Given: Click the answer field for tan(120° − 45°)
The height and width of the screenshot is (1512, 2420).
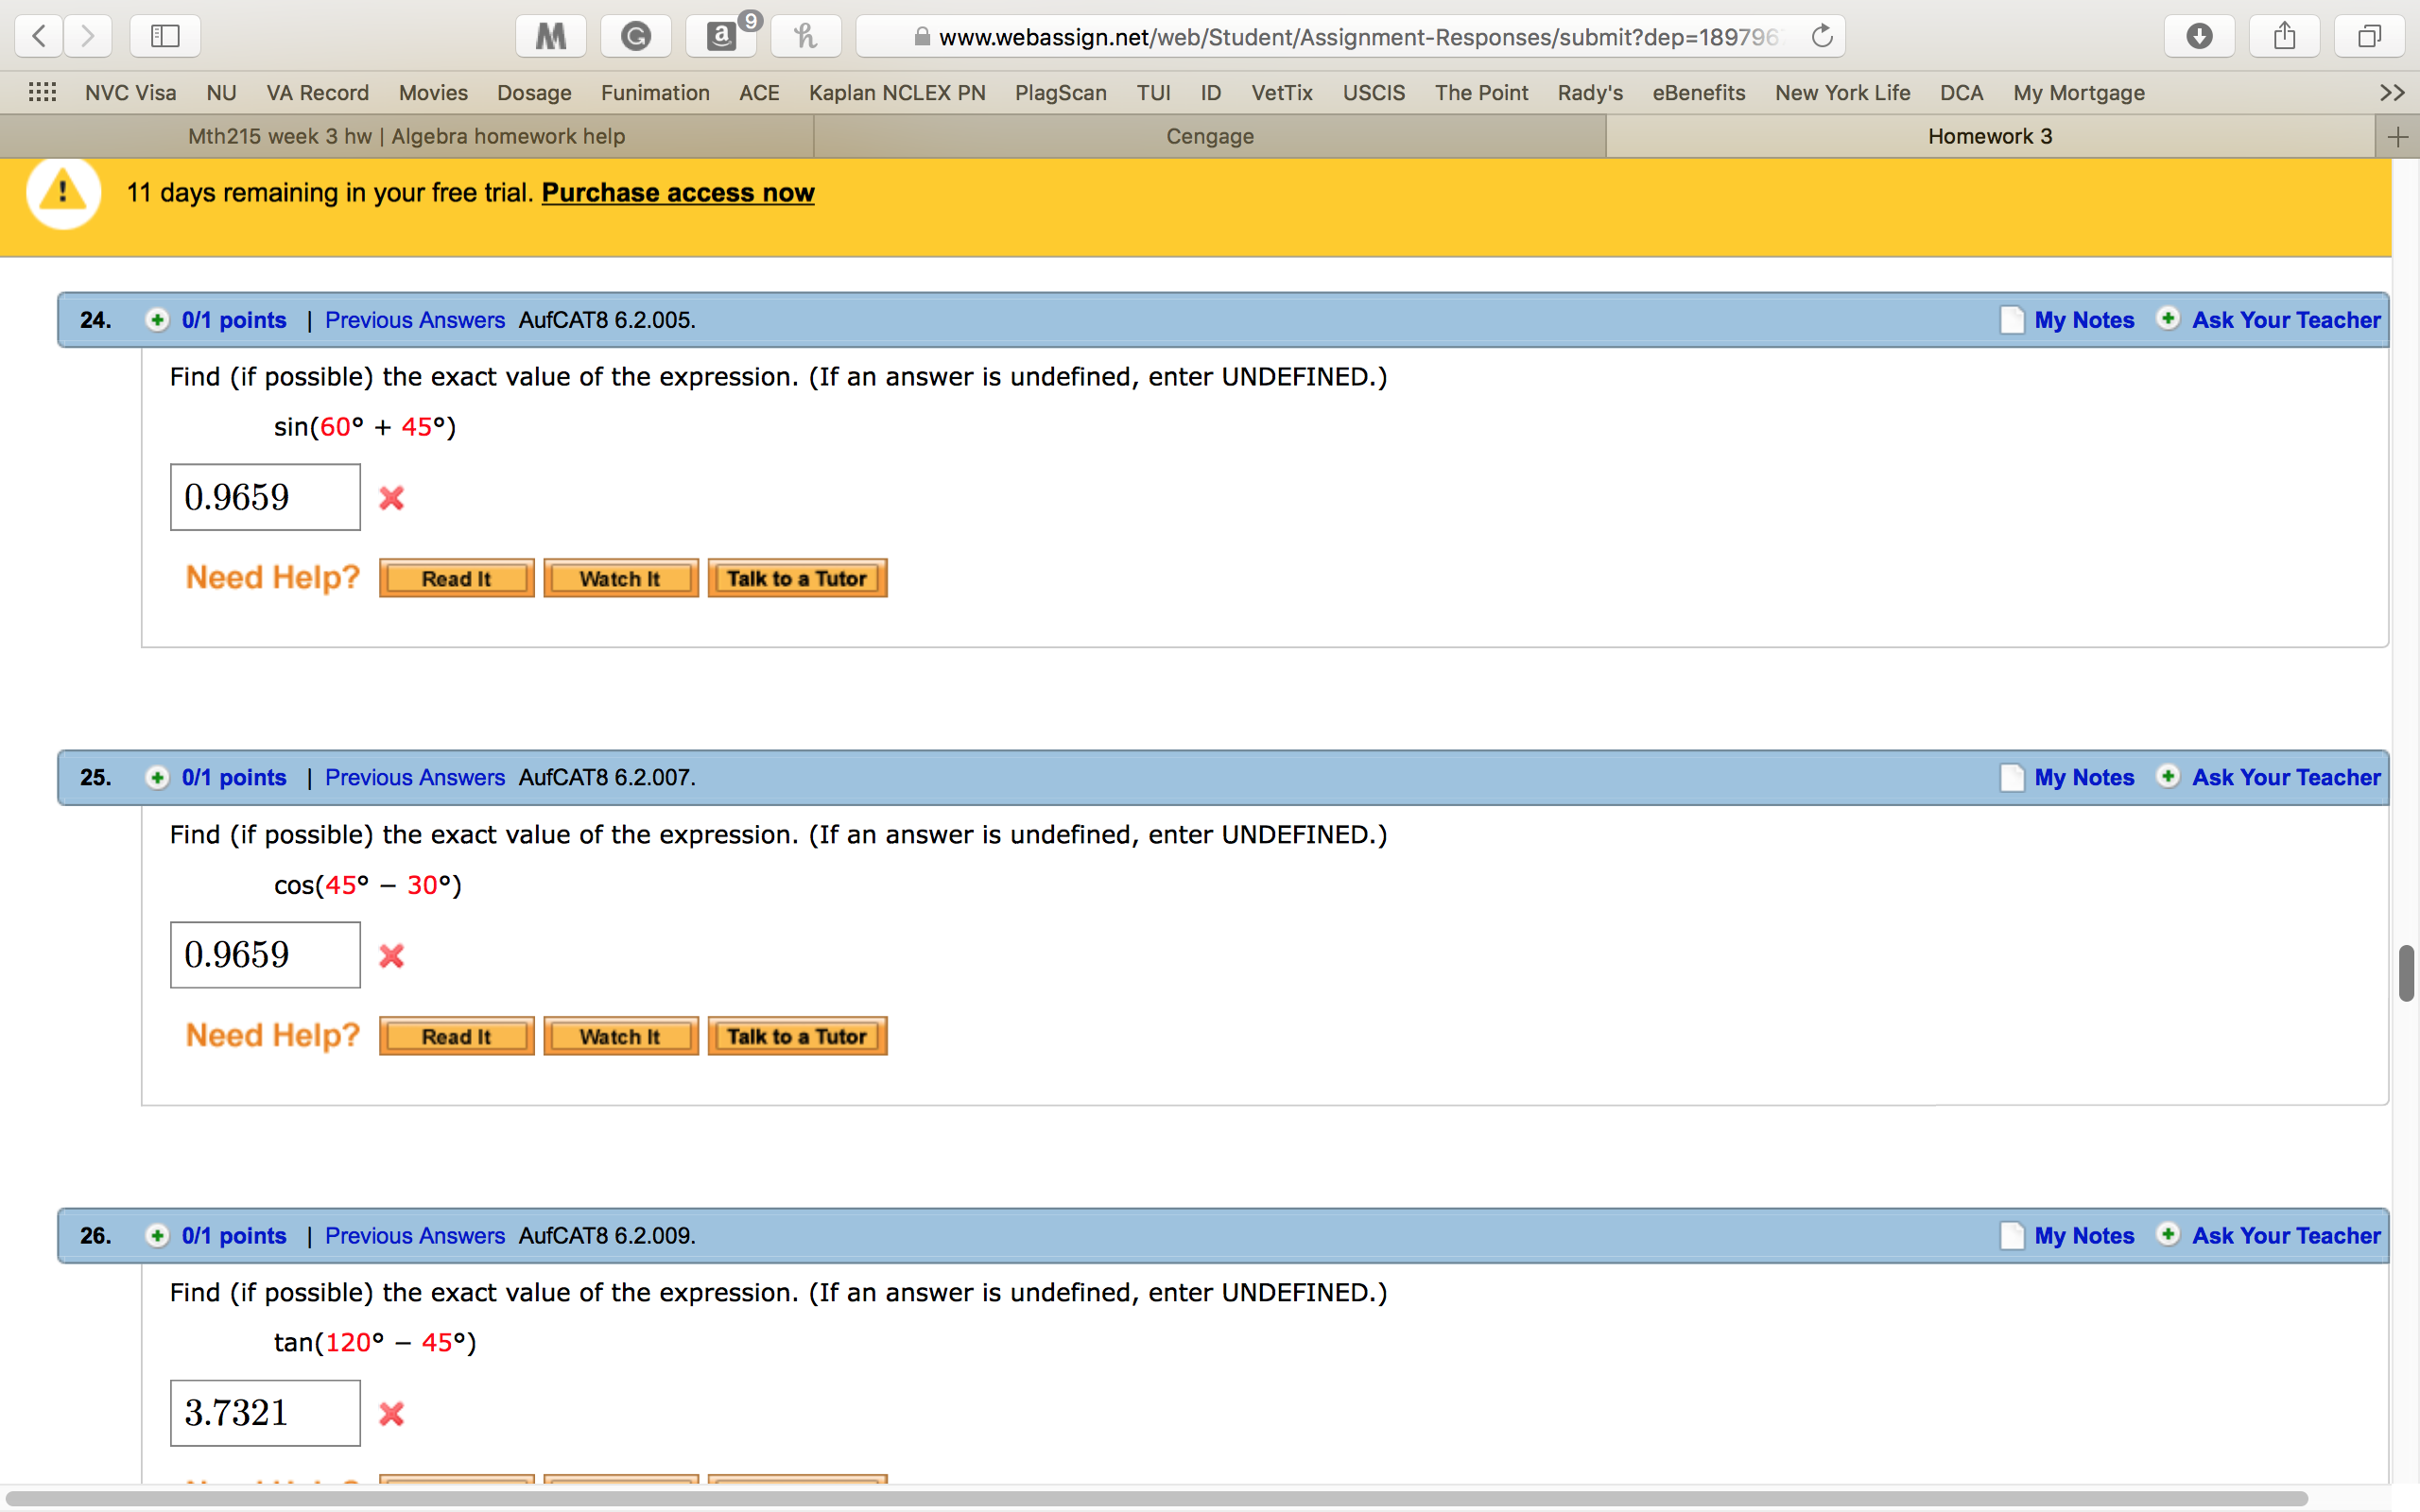Looking at the screenshot, I should pyautogui.click(x=265, y=1413).
